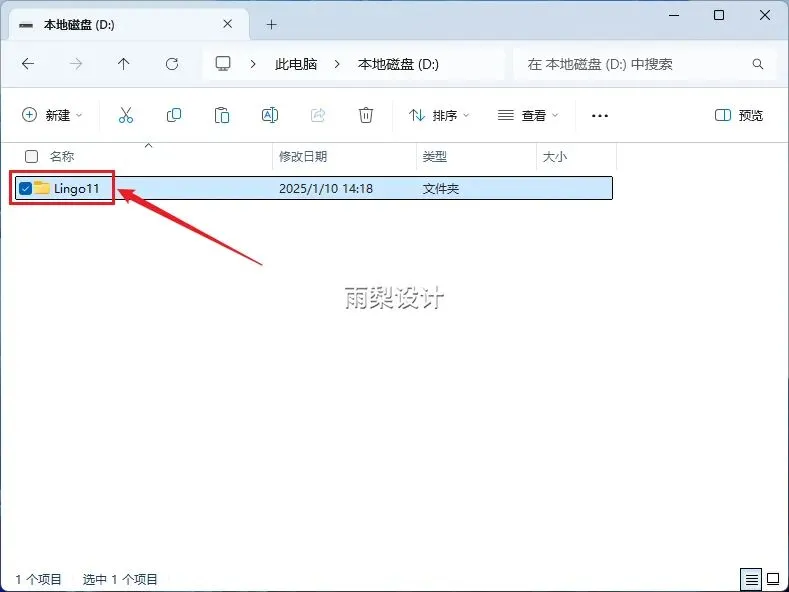The width and height of the screenshot is (789, 592).
Task: Click 本地磁盘 (D:) breadcrumb in address bar
Action: pyautogui.click(x=398, y=64)
